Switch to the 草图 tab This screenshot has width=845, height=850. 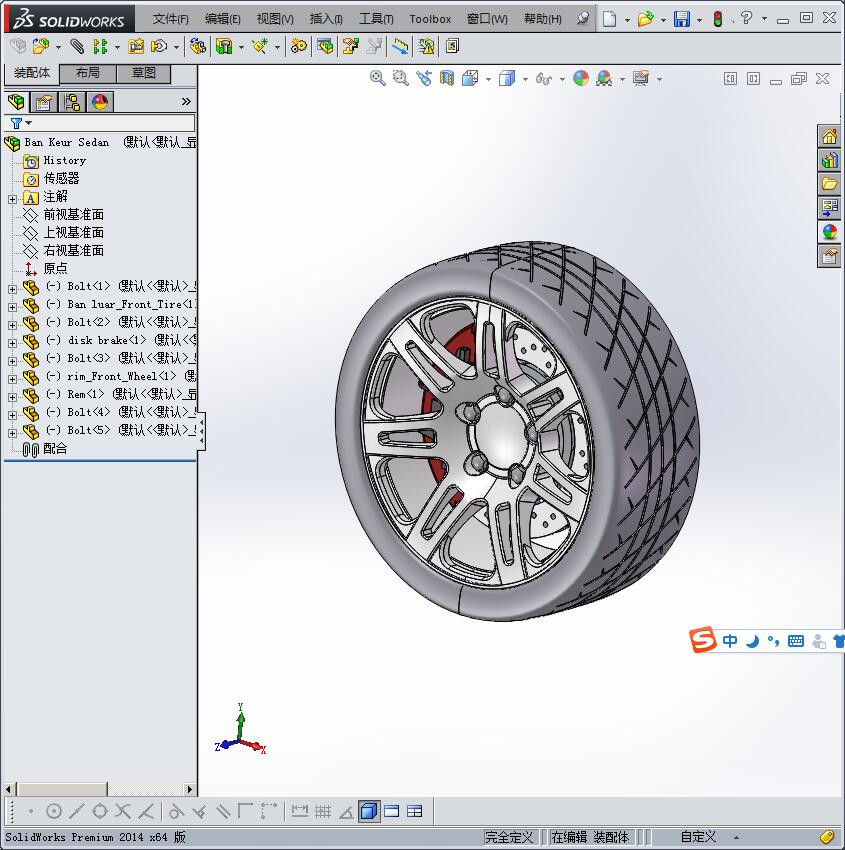pyautogui.click(x=144, y=73)
